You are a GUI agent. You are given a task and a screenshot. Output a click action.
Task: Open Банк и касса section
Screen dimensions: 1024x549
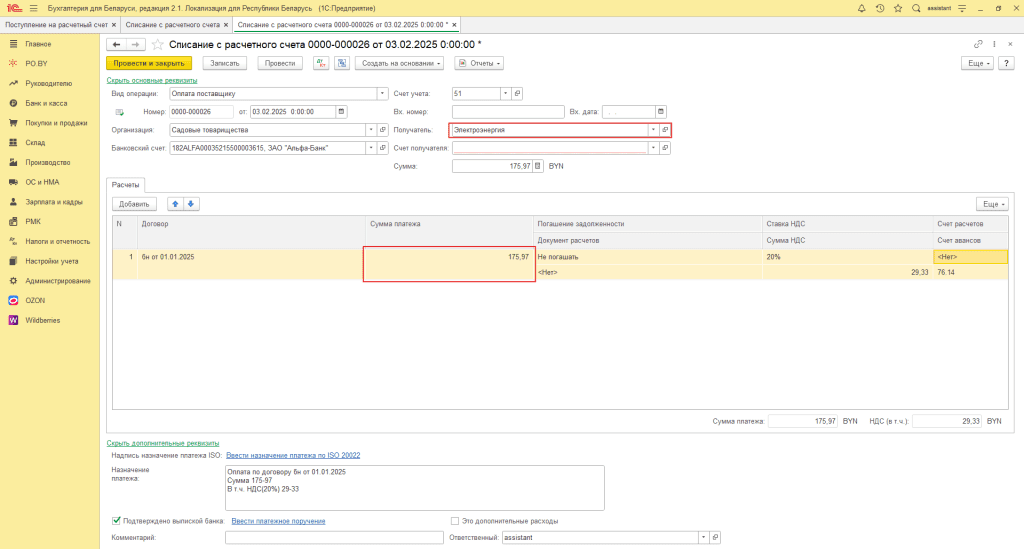click(x=46, y=103)
